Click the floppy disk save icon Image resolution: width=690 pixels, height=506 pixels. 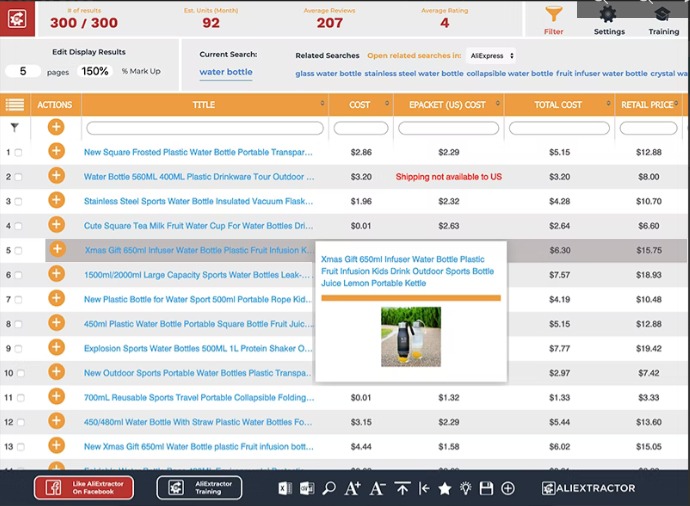click(x=486, y=488)
